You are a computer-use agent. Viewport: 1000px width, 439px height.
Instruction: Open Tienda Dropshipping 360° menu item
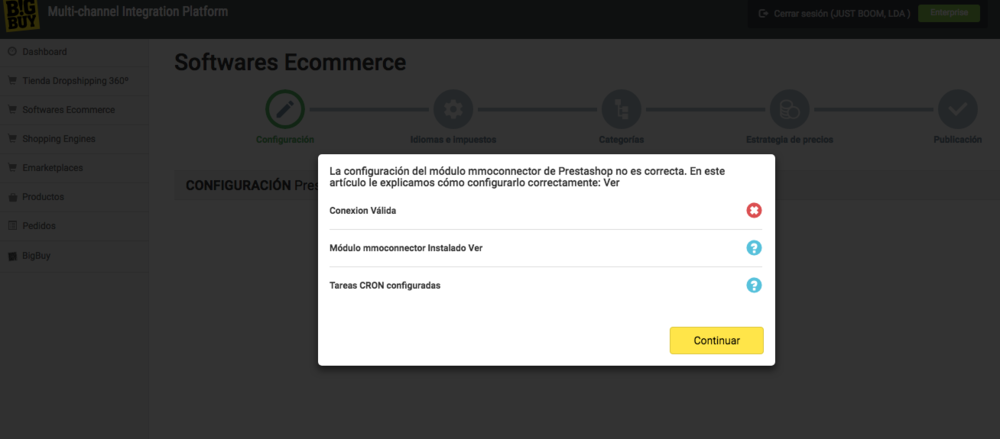click(74, 81)
